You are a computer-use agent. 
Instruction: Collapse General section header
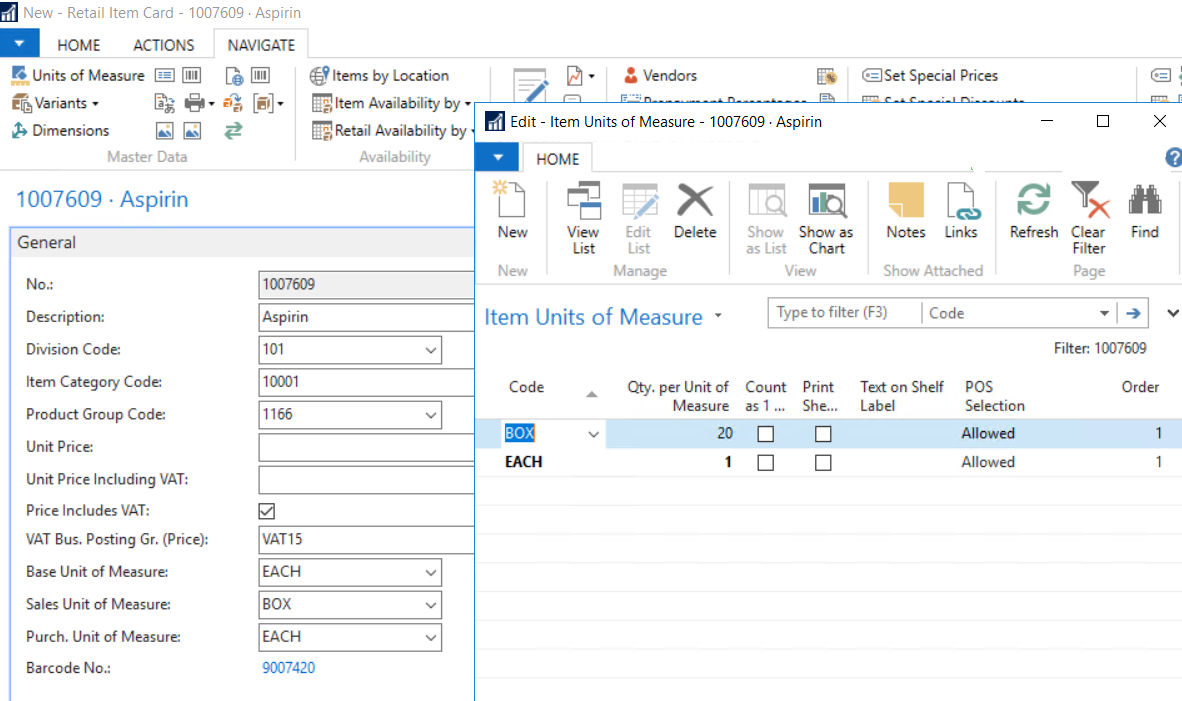tap(242, 243)
